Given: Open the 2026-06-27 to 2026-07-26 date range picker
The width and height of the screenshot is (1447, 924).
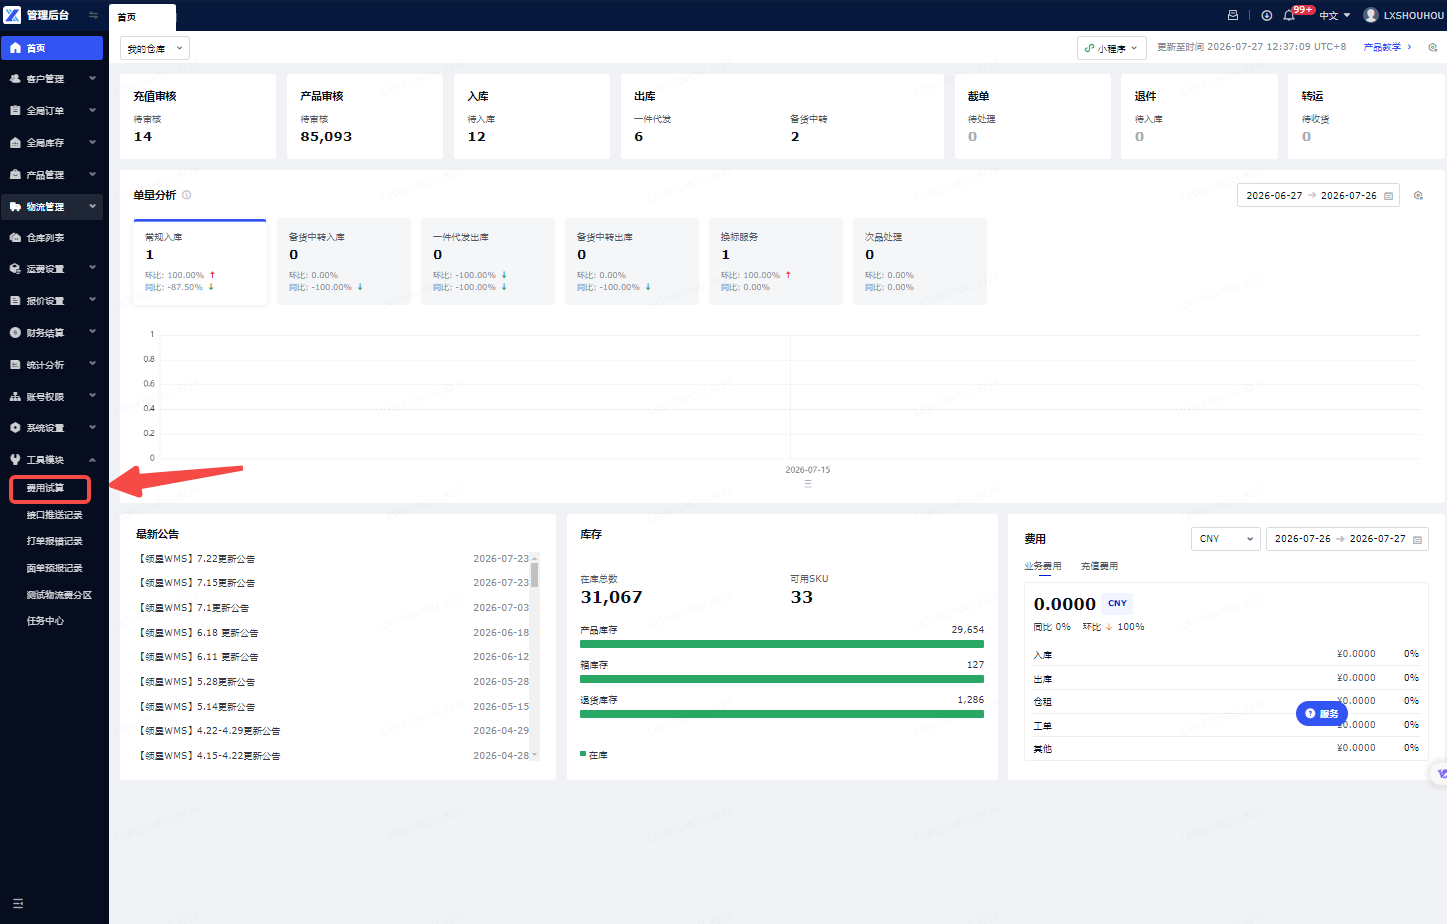Looking at the screenshot, I should (1318, 195).
